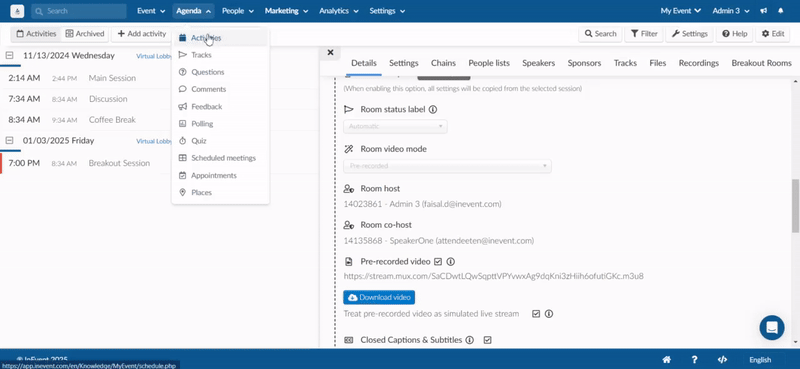
Task: Click the Room video mode icon
Action: [349, 149]
